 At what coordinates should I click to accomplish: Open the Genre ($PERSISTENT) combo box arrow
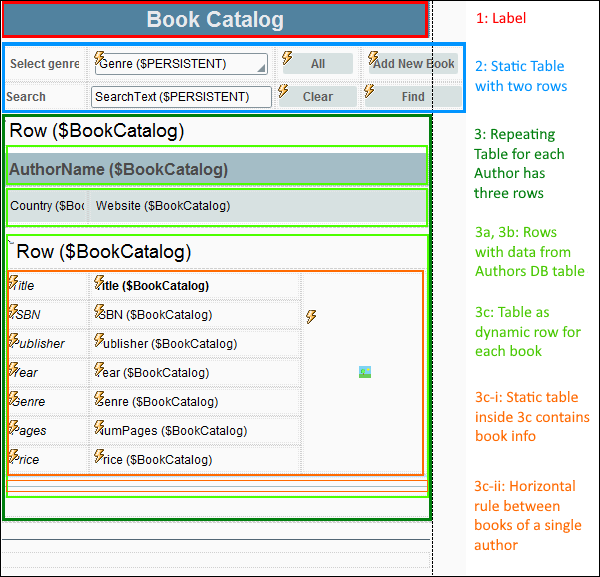(x=261, y=68)
